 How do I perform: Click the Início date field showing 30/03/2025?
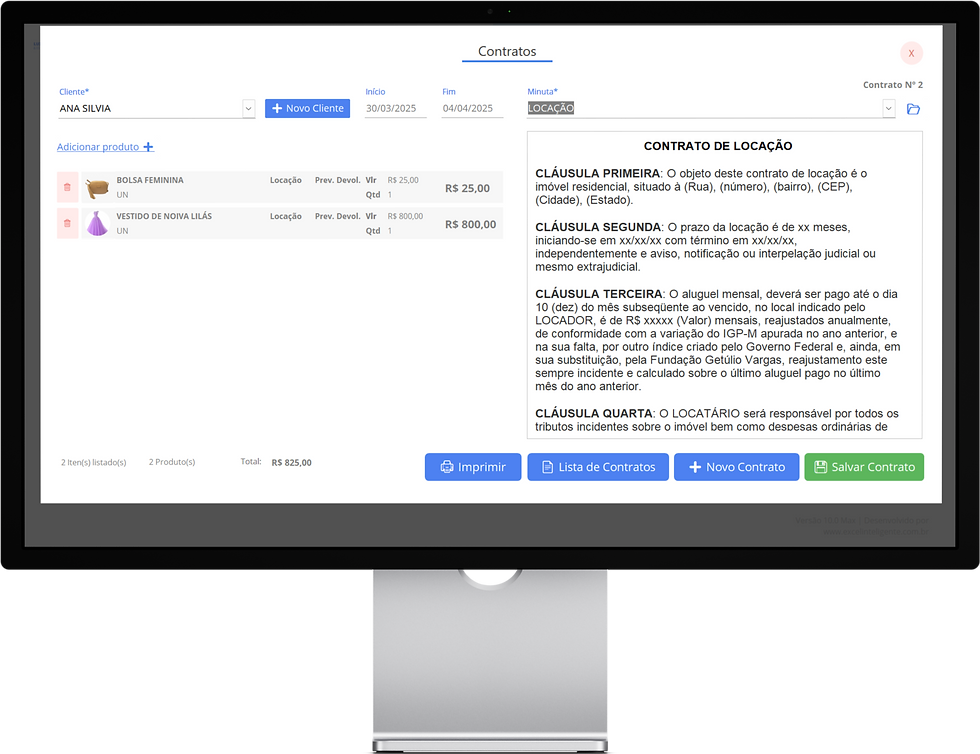coord(394,108)
